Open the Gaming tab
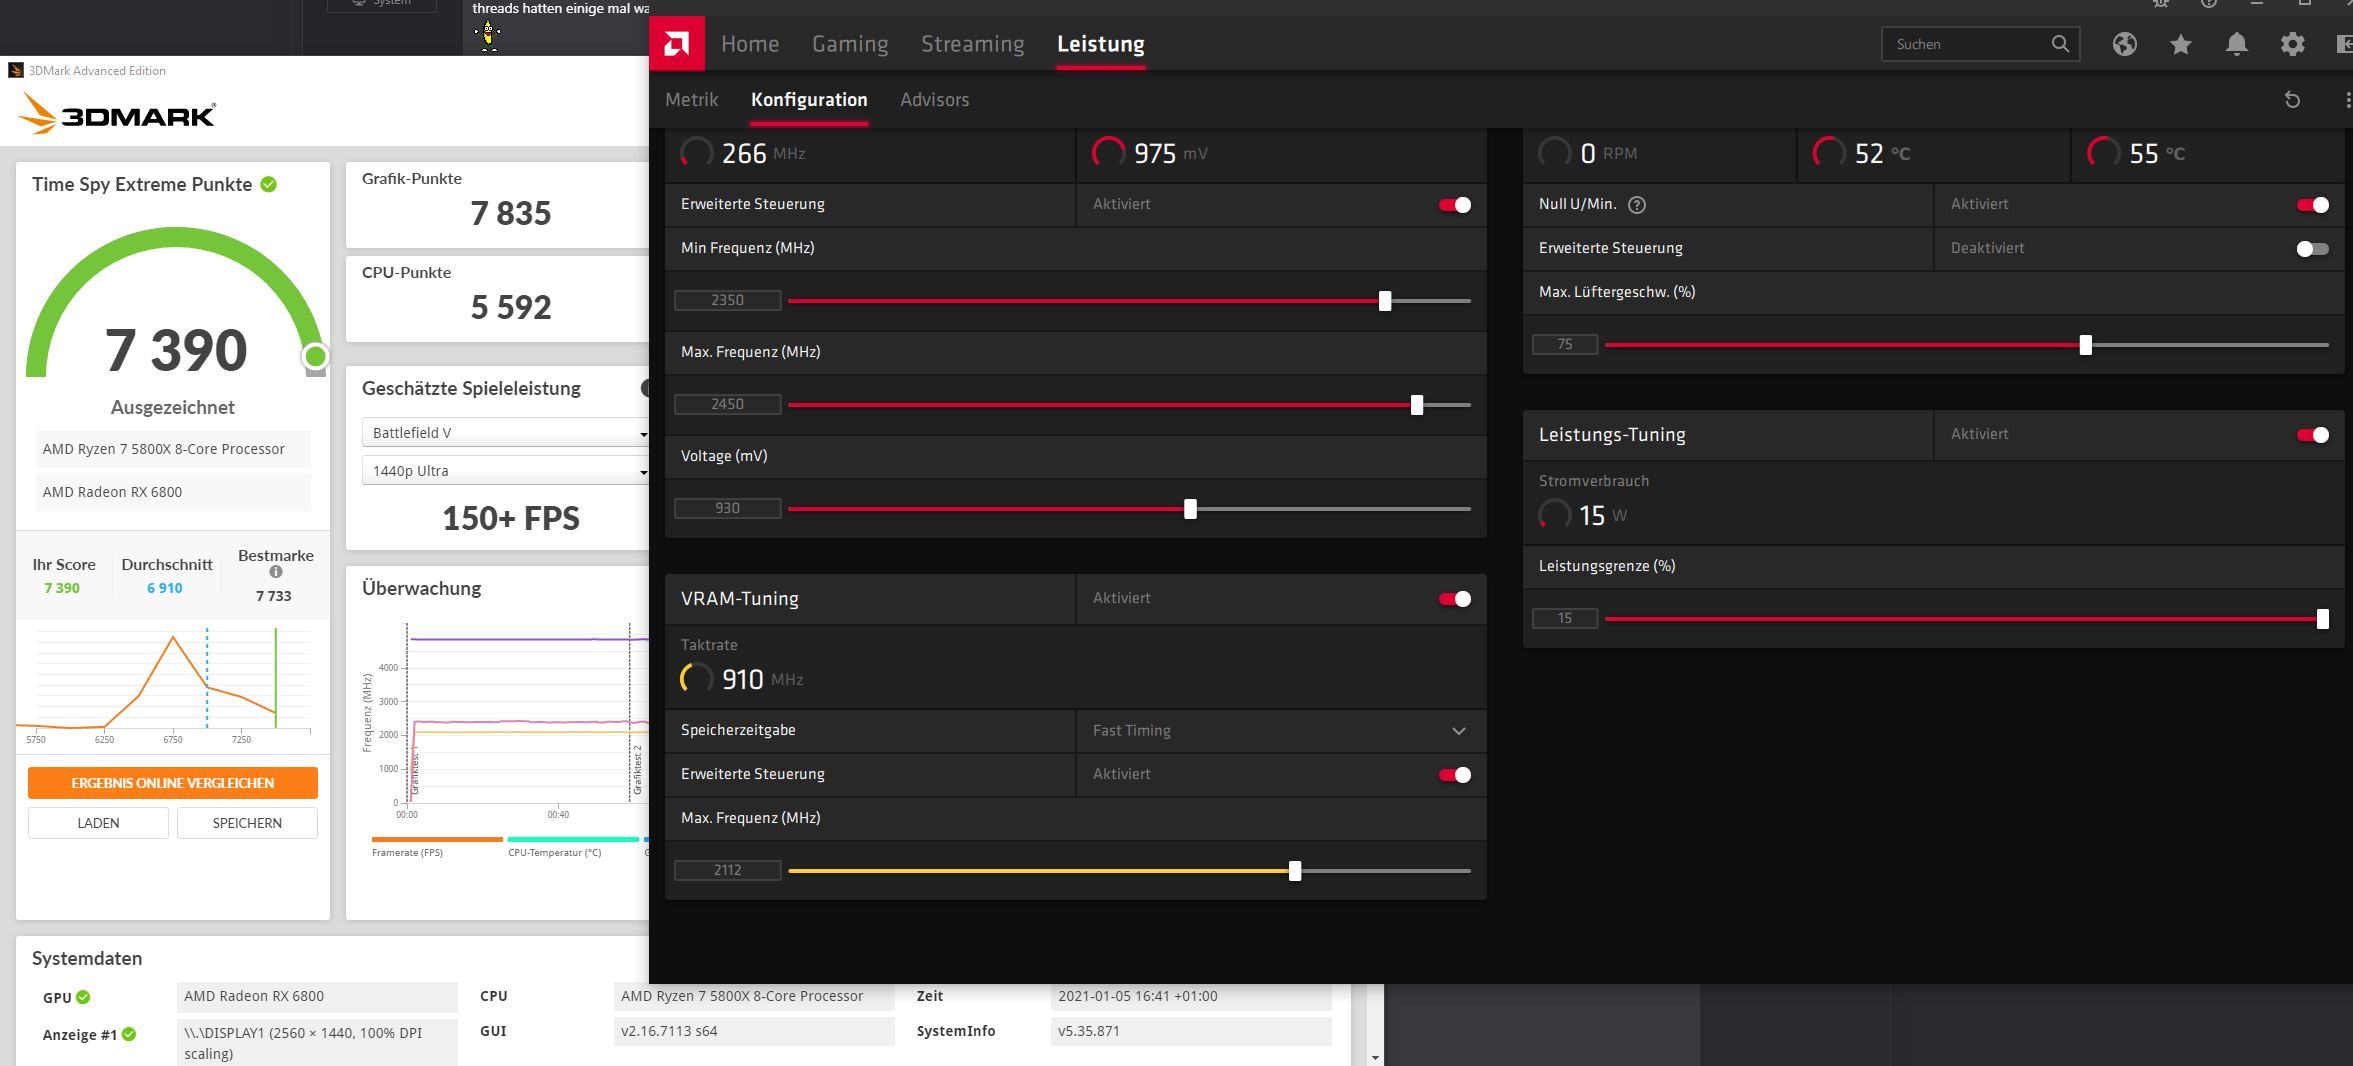Image resolution: width=2353 pixels, height=1066 pixels. (x=850, y=43)
